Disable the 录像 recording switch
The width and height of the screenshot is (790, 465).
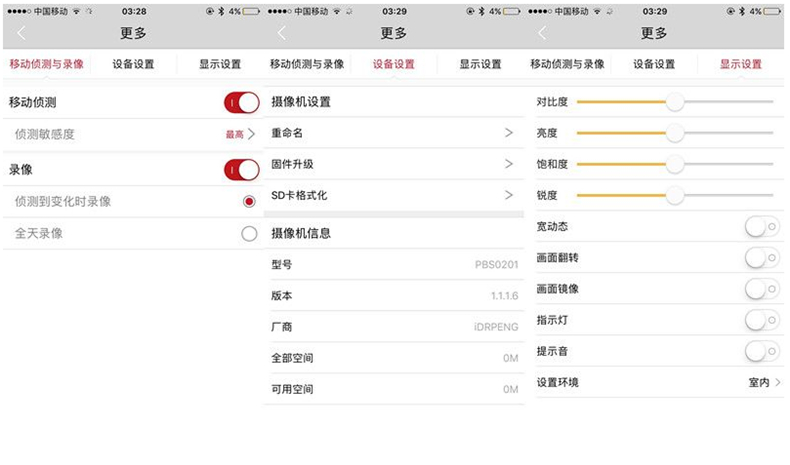pyautogui.click(x=241, y=170)
